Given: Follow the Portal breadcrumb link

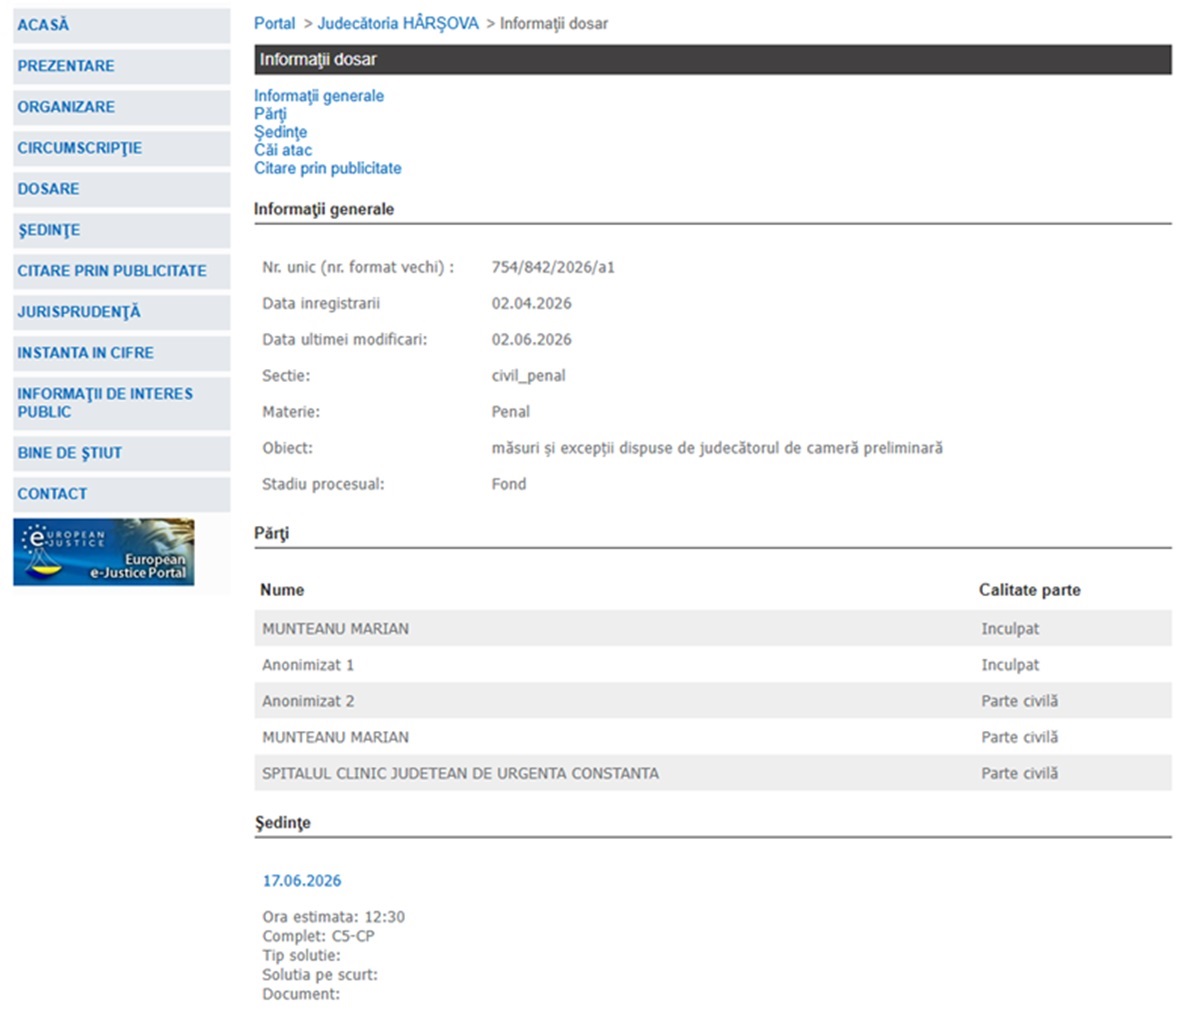Looking at the screenshot, I should [x=275, y=23].
